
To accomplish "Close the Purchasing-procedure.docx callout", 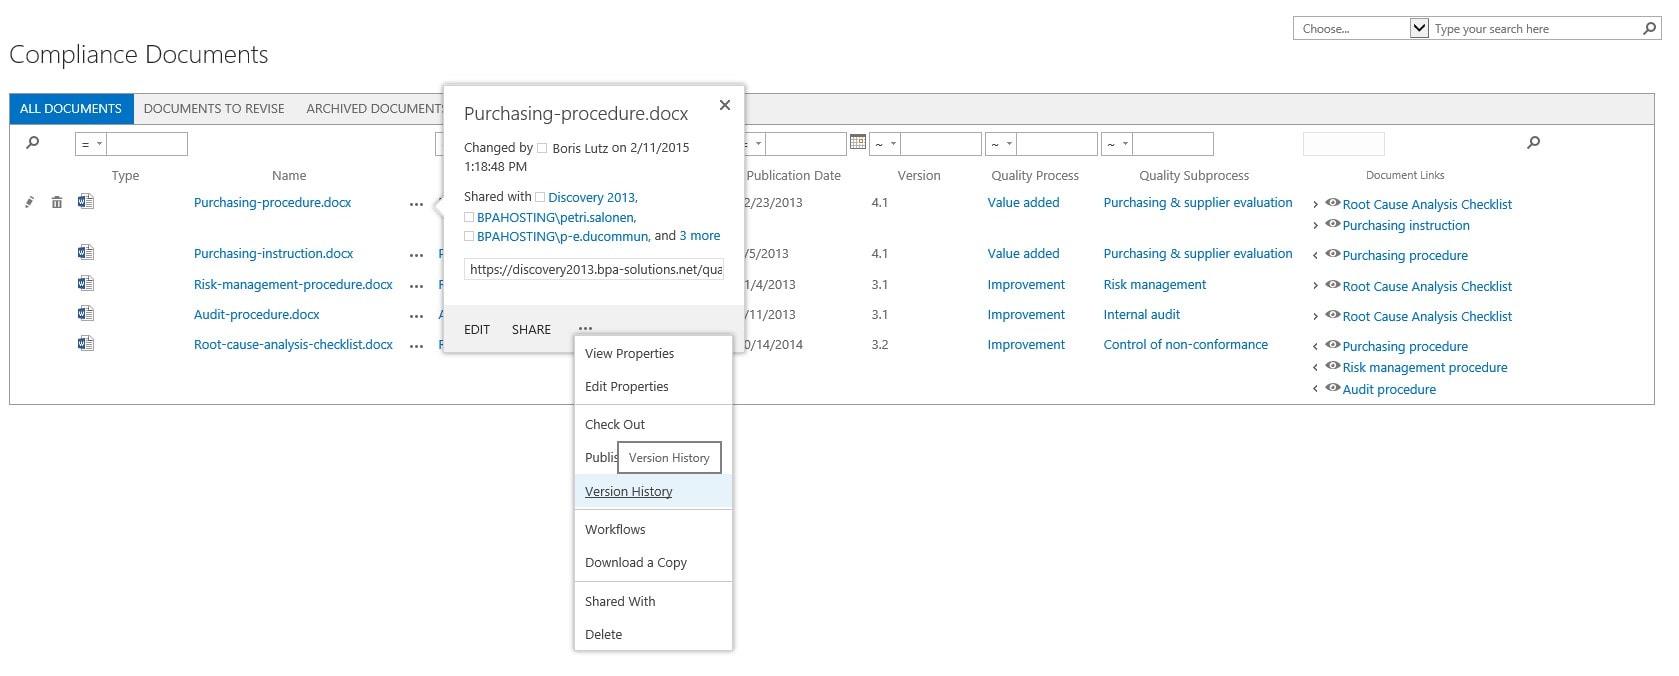I will [x=725, y=105].
